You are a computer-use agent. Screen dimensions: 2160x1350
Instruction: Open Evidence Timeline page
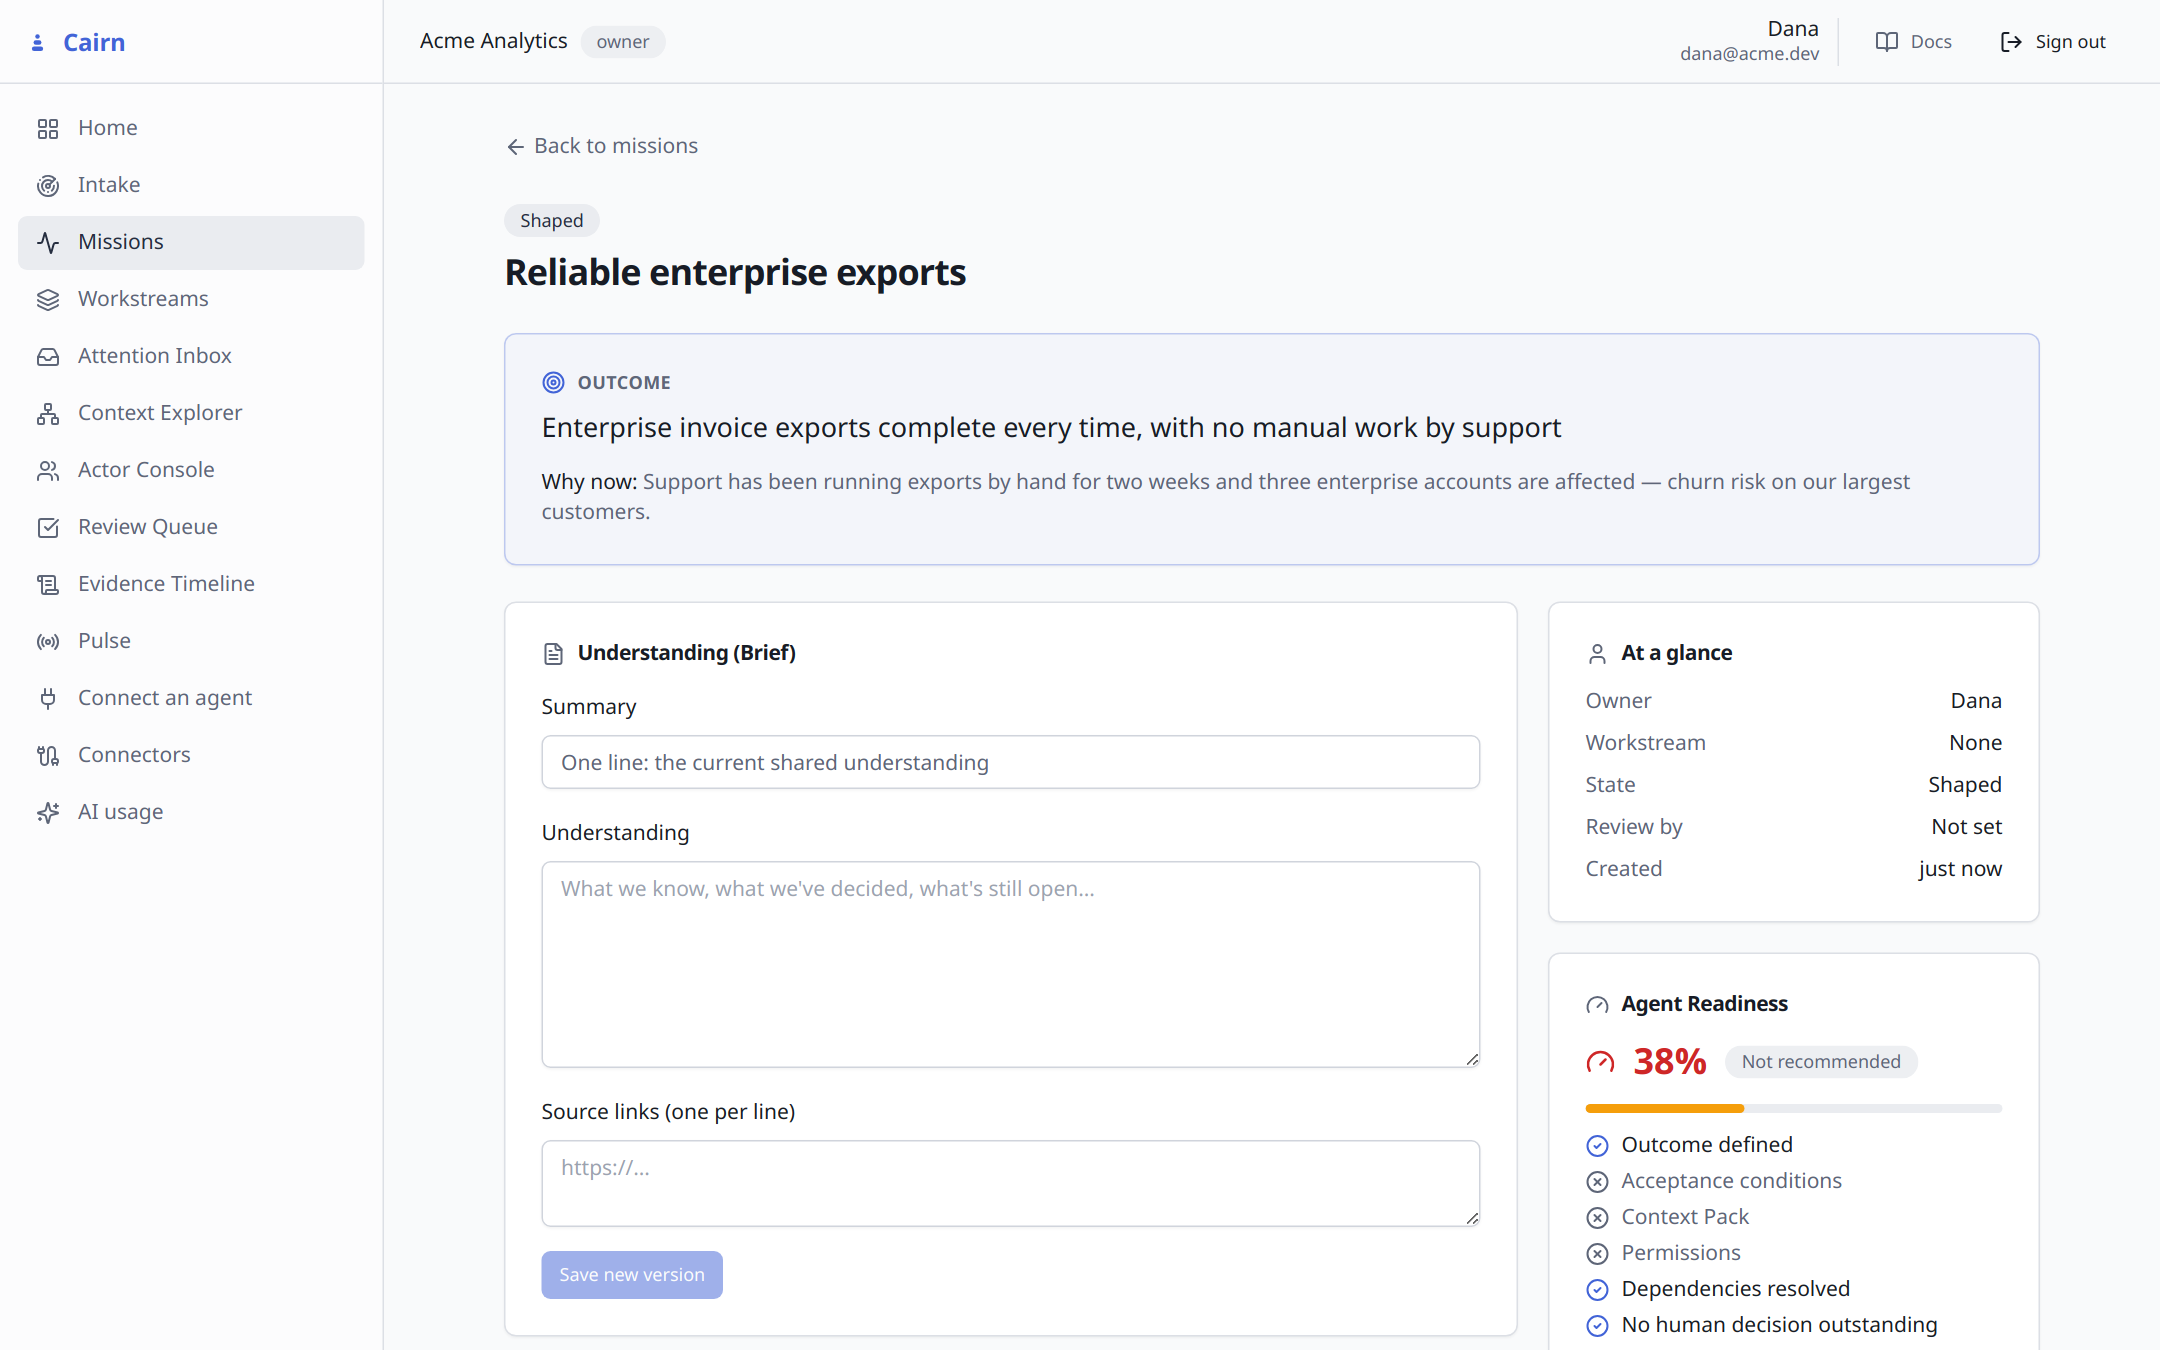pos(191,585)
